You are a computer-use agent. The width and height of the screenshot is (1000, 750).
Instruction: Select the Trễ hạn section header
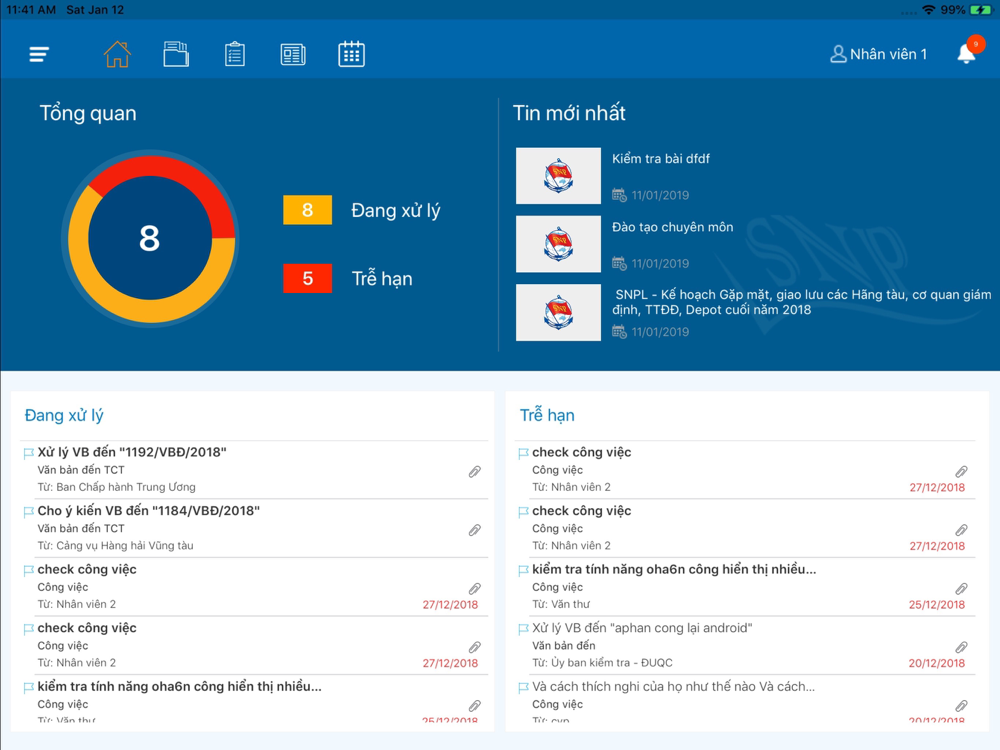click(x=547, y=415)
